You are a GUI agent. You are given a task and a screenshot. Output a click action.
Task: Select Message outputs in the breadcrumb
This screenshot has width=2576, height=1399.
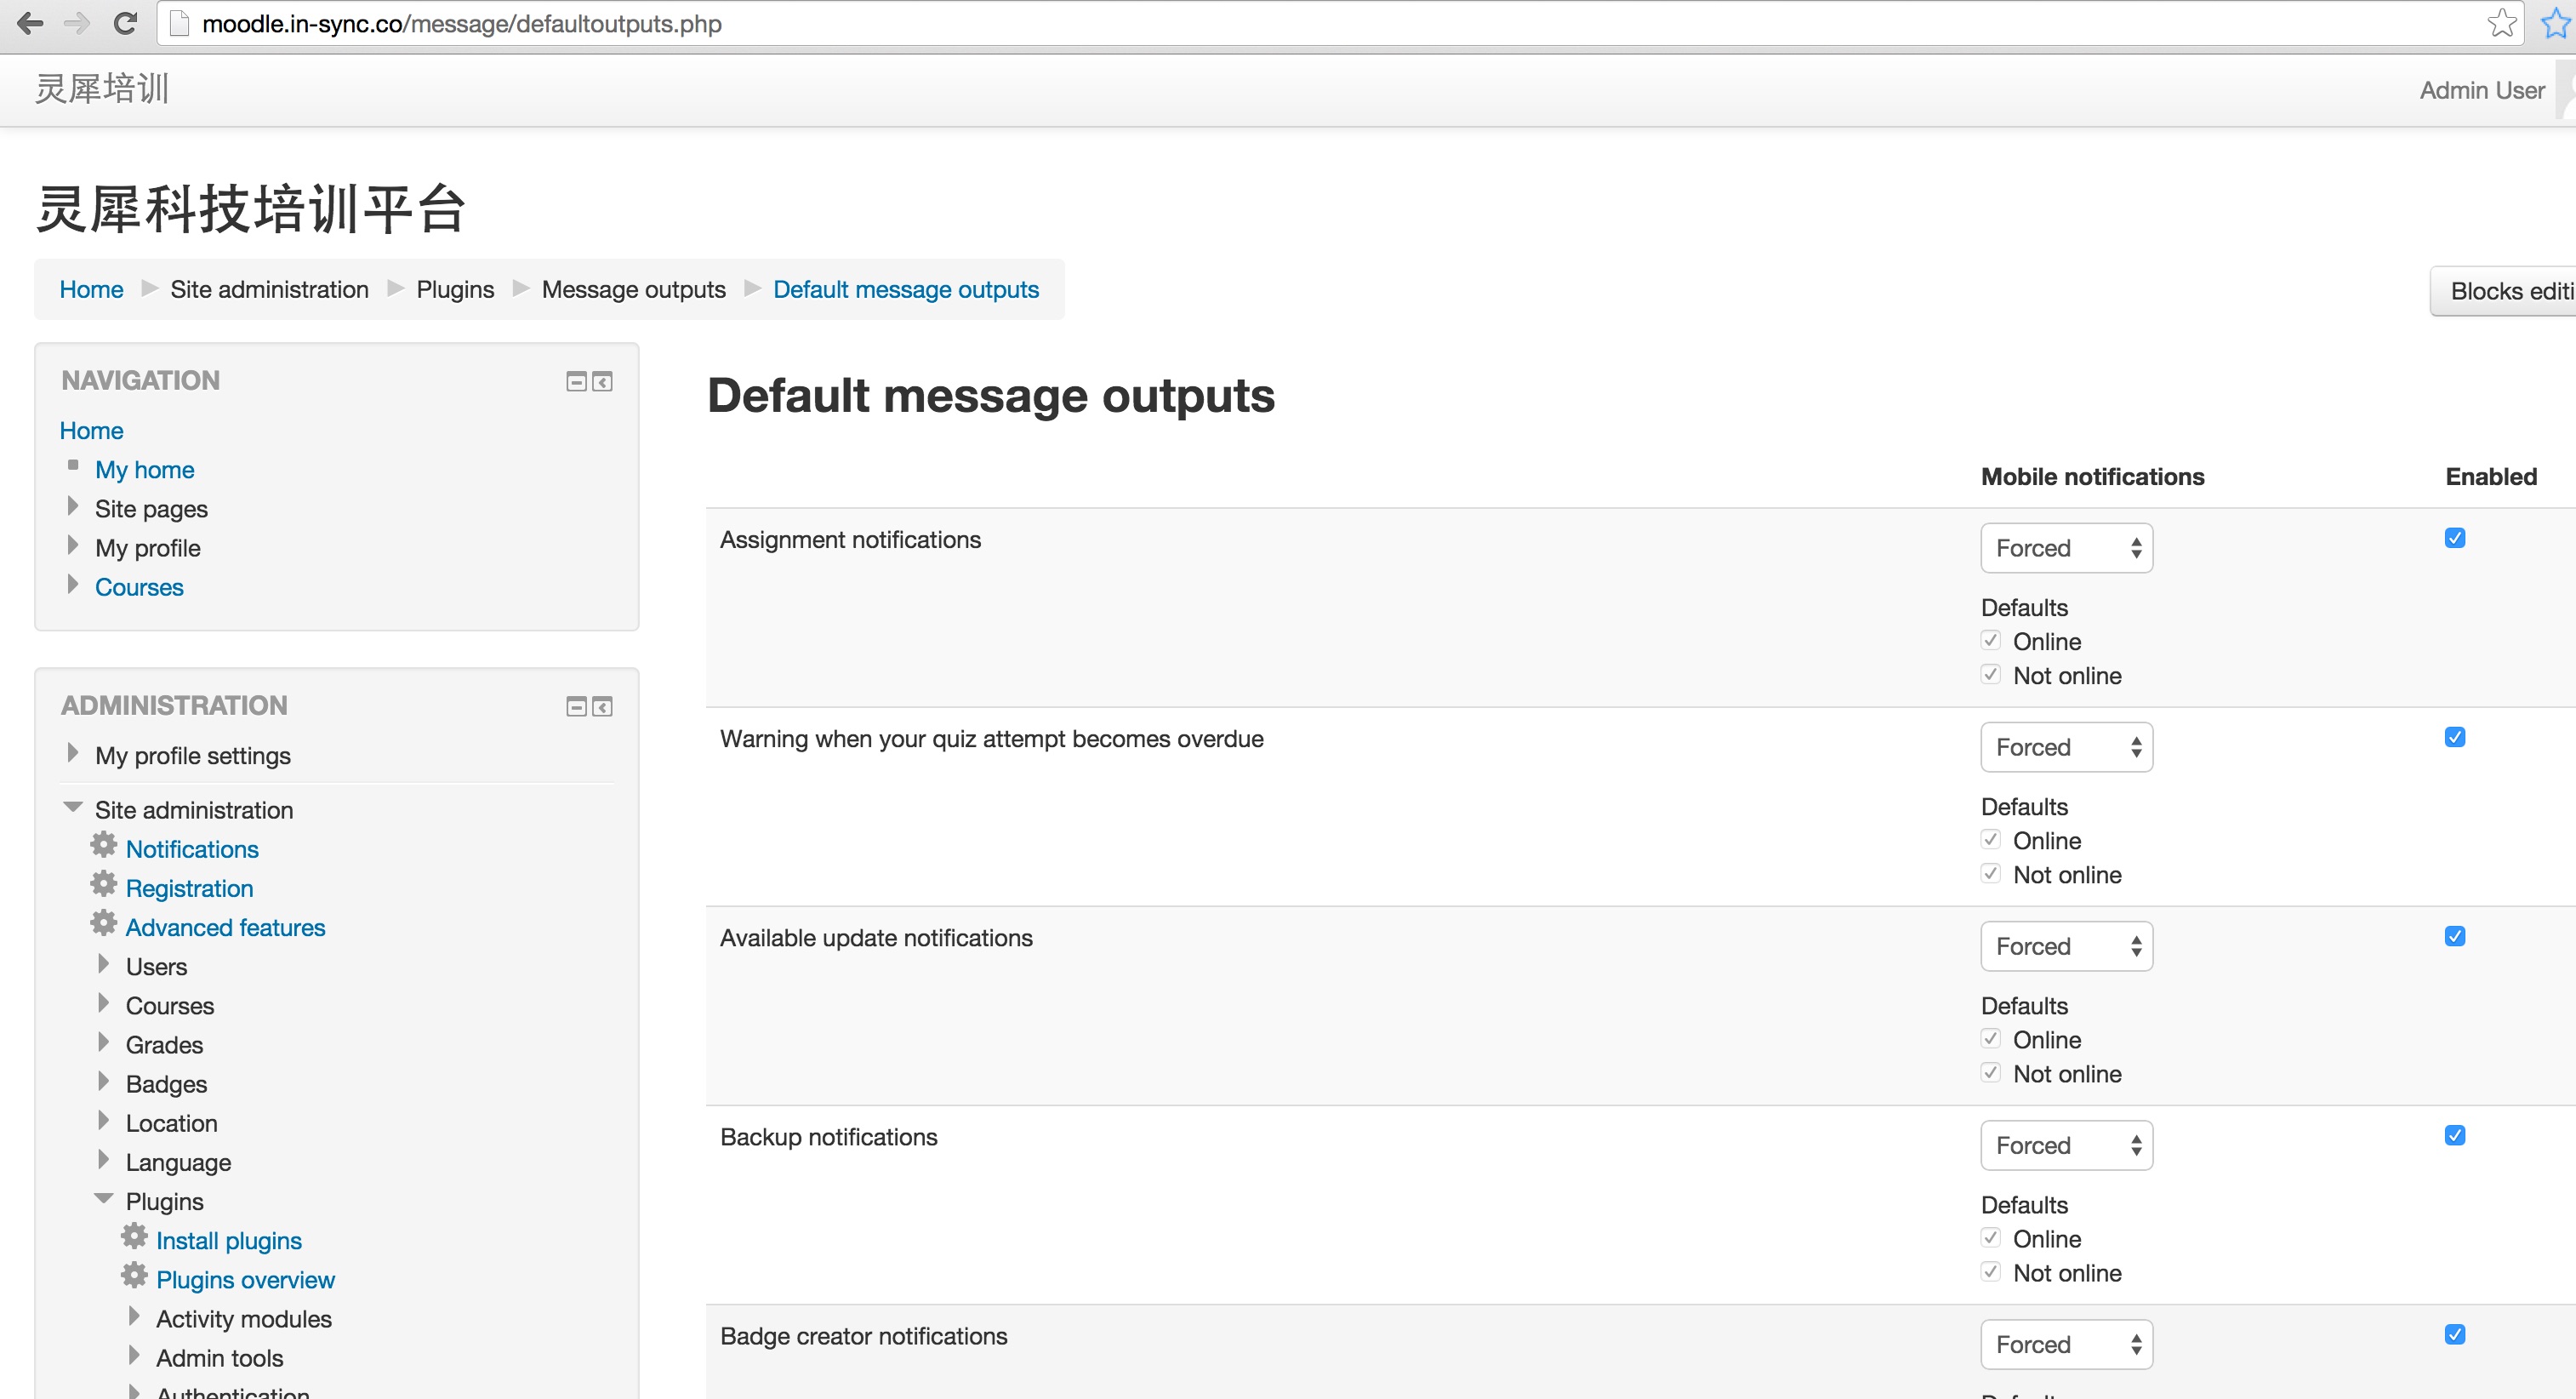coord(633,289)
